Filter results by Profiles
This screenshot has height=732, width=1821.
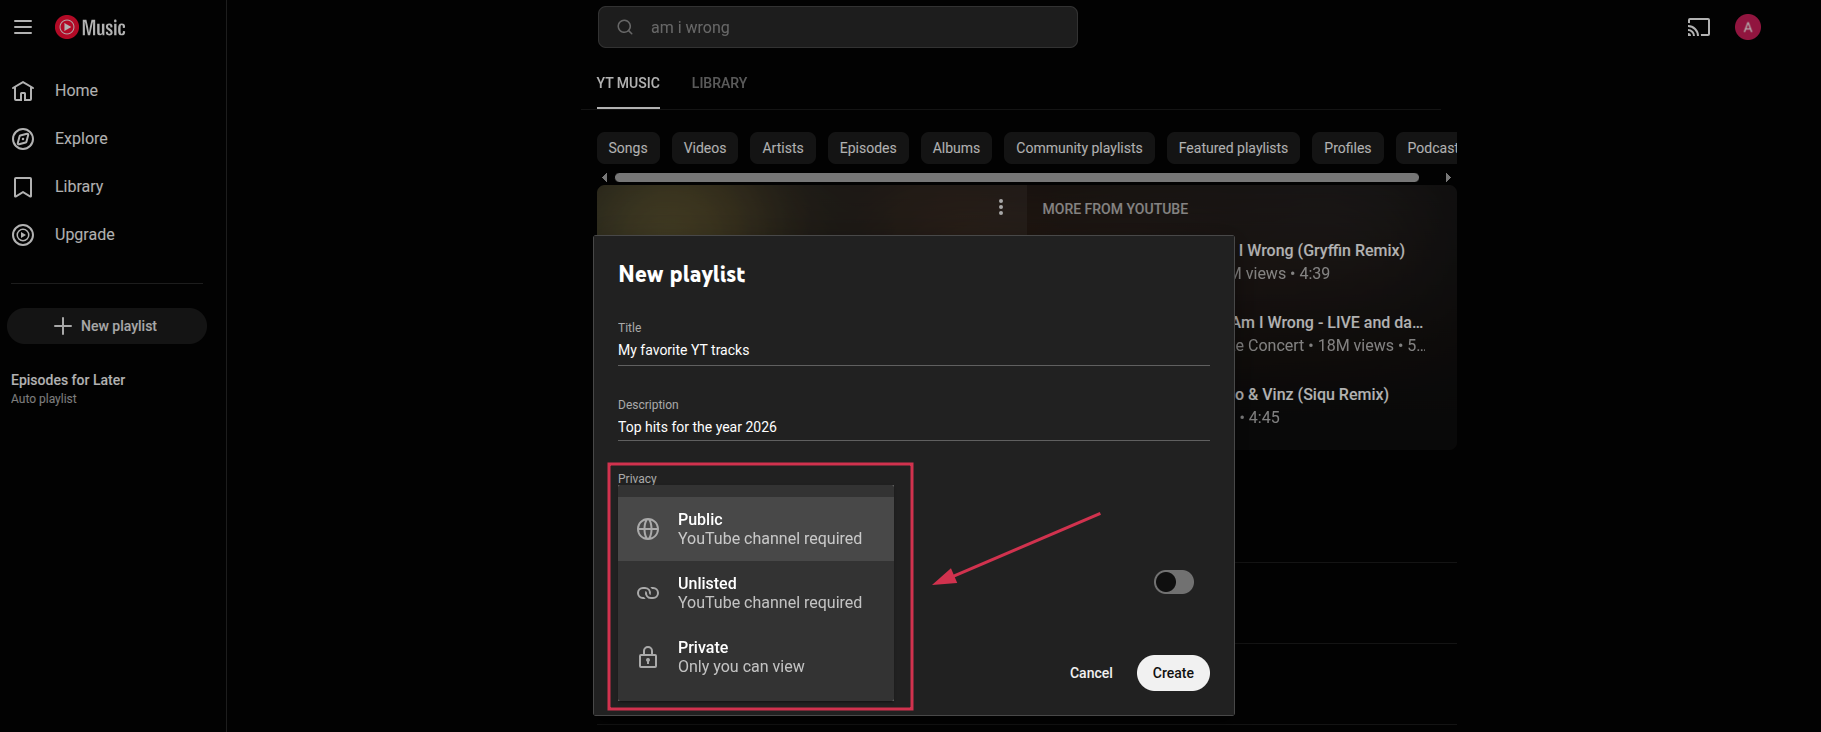pyautogui.click(x=1348, y=148)
